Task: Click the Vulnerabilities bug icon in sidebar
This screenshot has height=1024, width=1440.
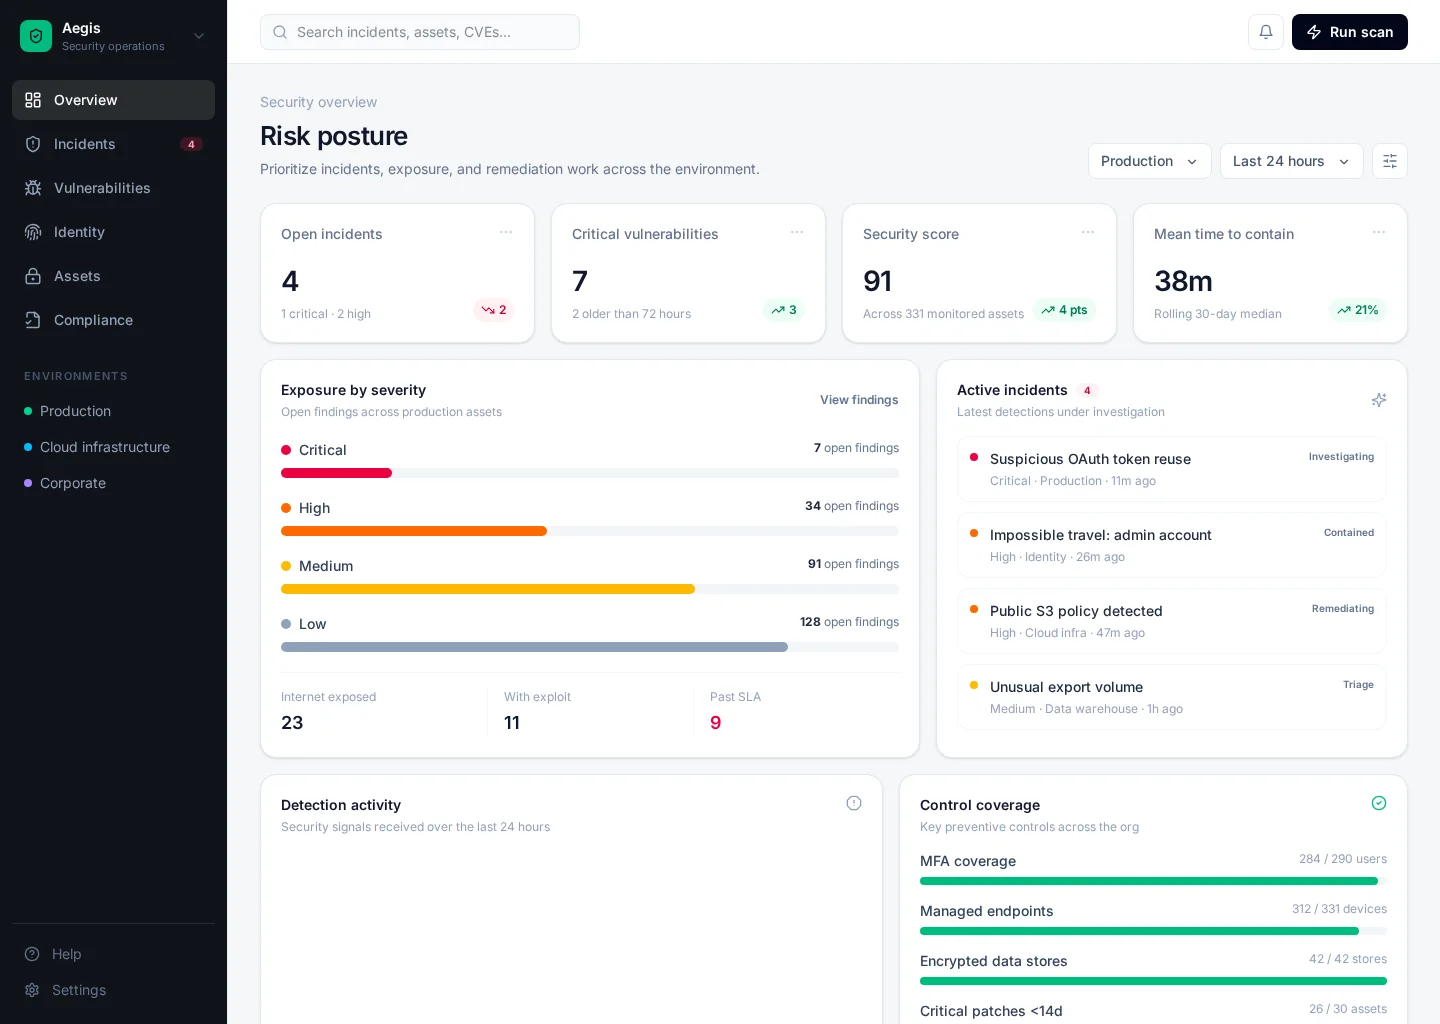Action: click(x=33, y=188)
